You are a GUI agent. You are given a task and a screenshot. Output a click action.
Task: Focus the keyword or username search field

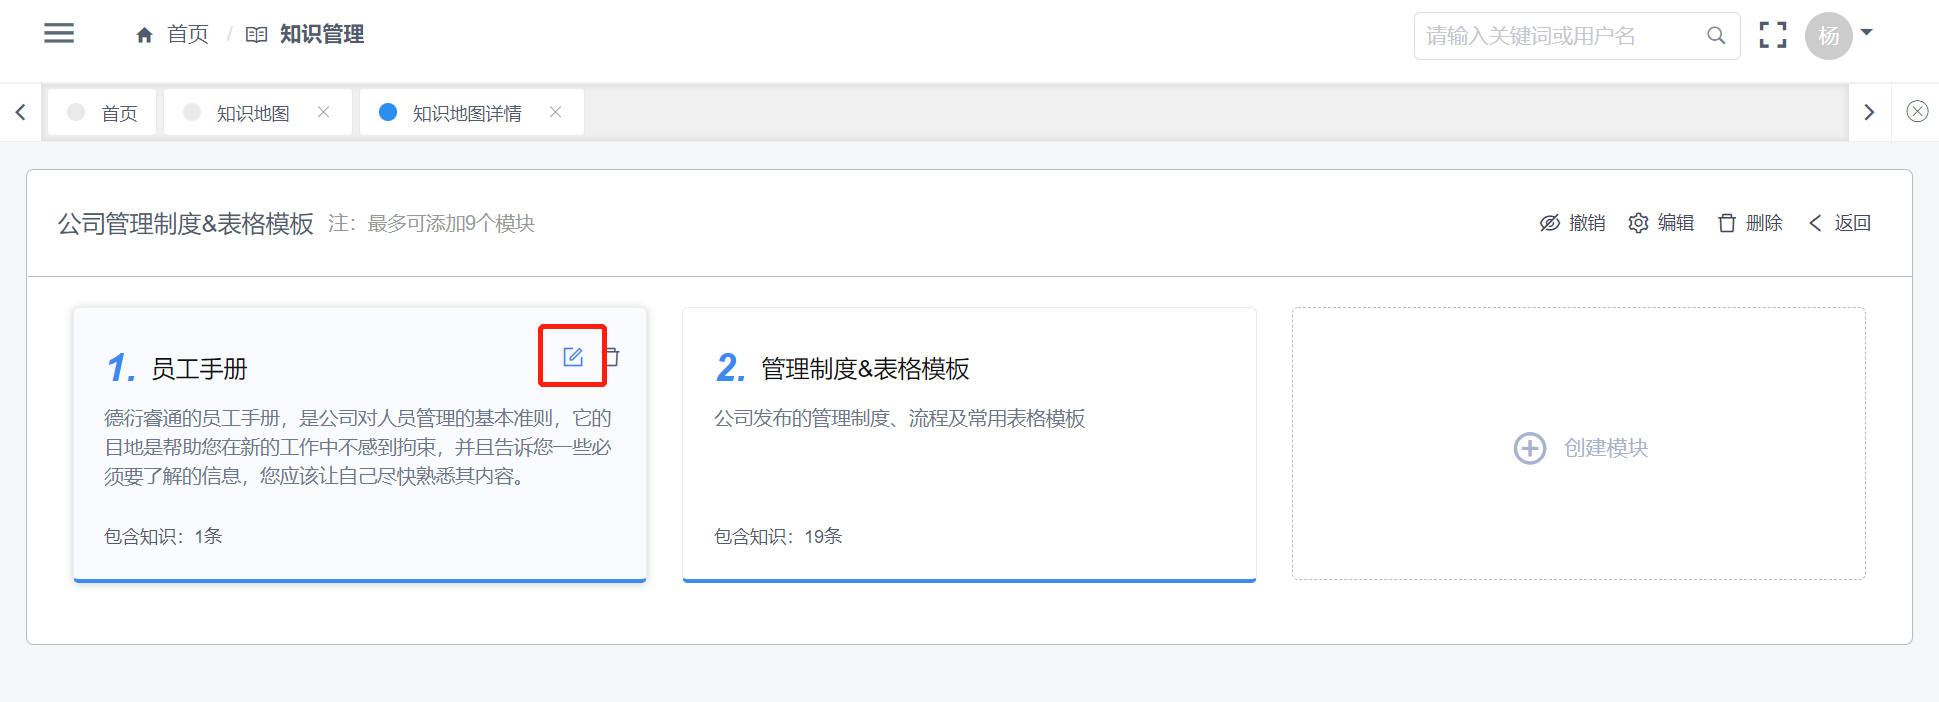tap(1558, 36)
